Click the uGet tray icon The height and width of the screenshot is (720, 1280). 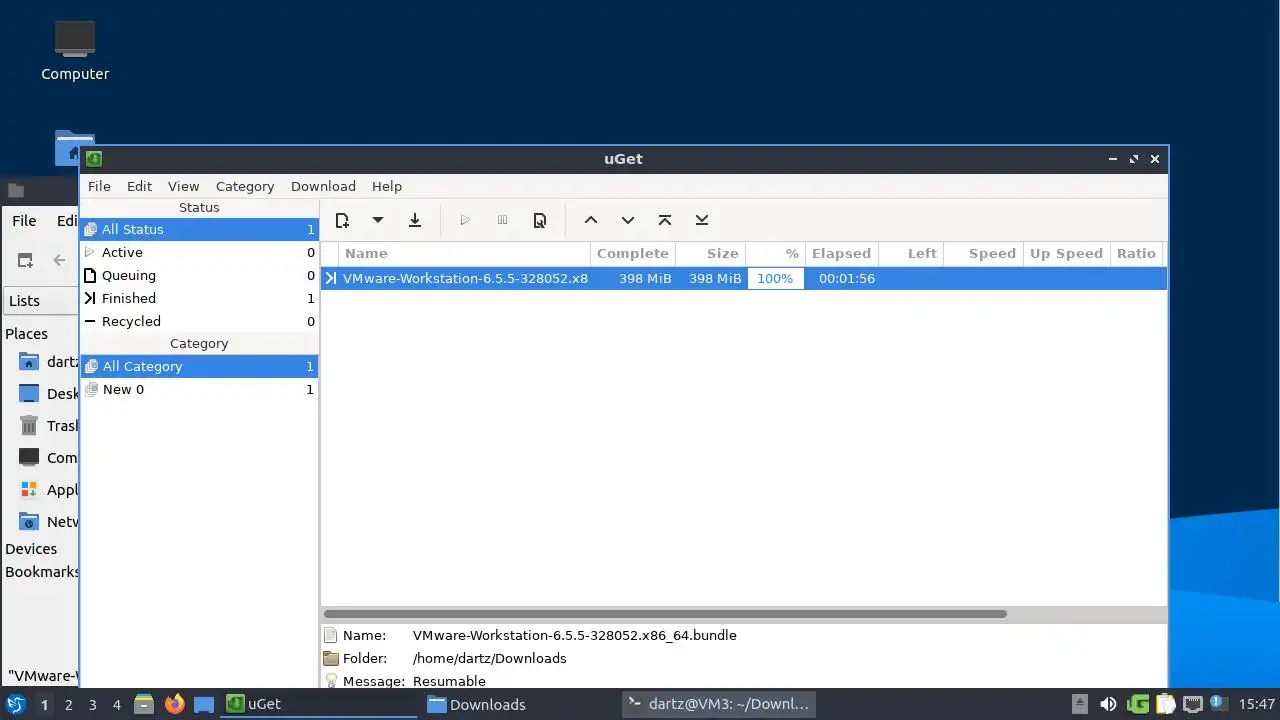click(x=1138, y=704)
